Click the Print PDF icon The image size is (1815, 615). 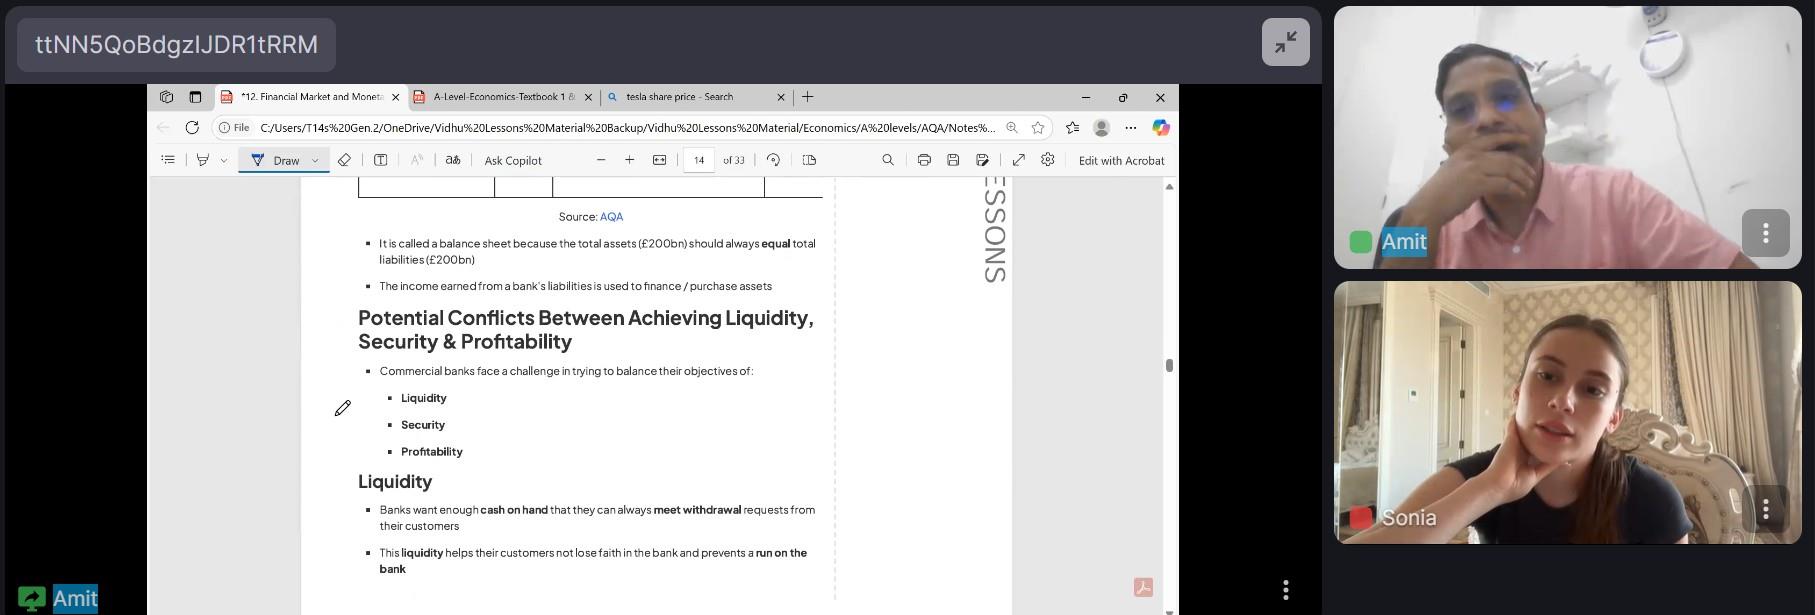pyautogui.click(x=924, y=160)
